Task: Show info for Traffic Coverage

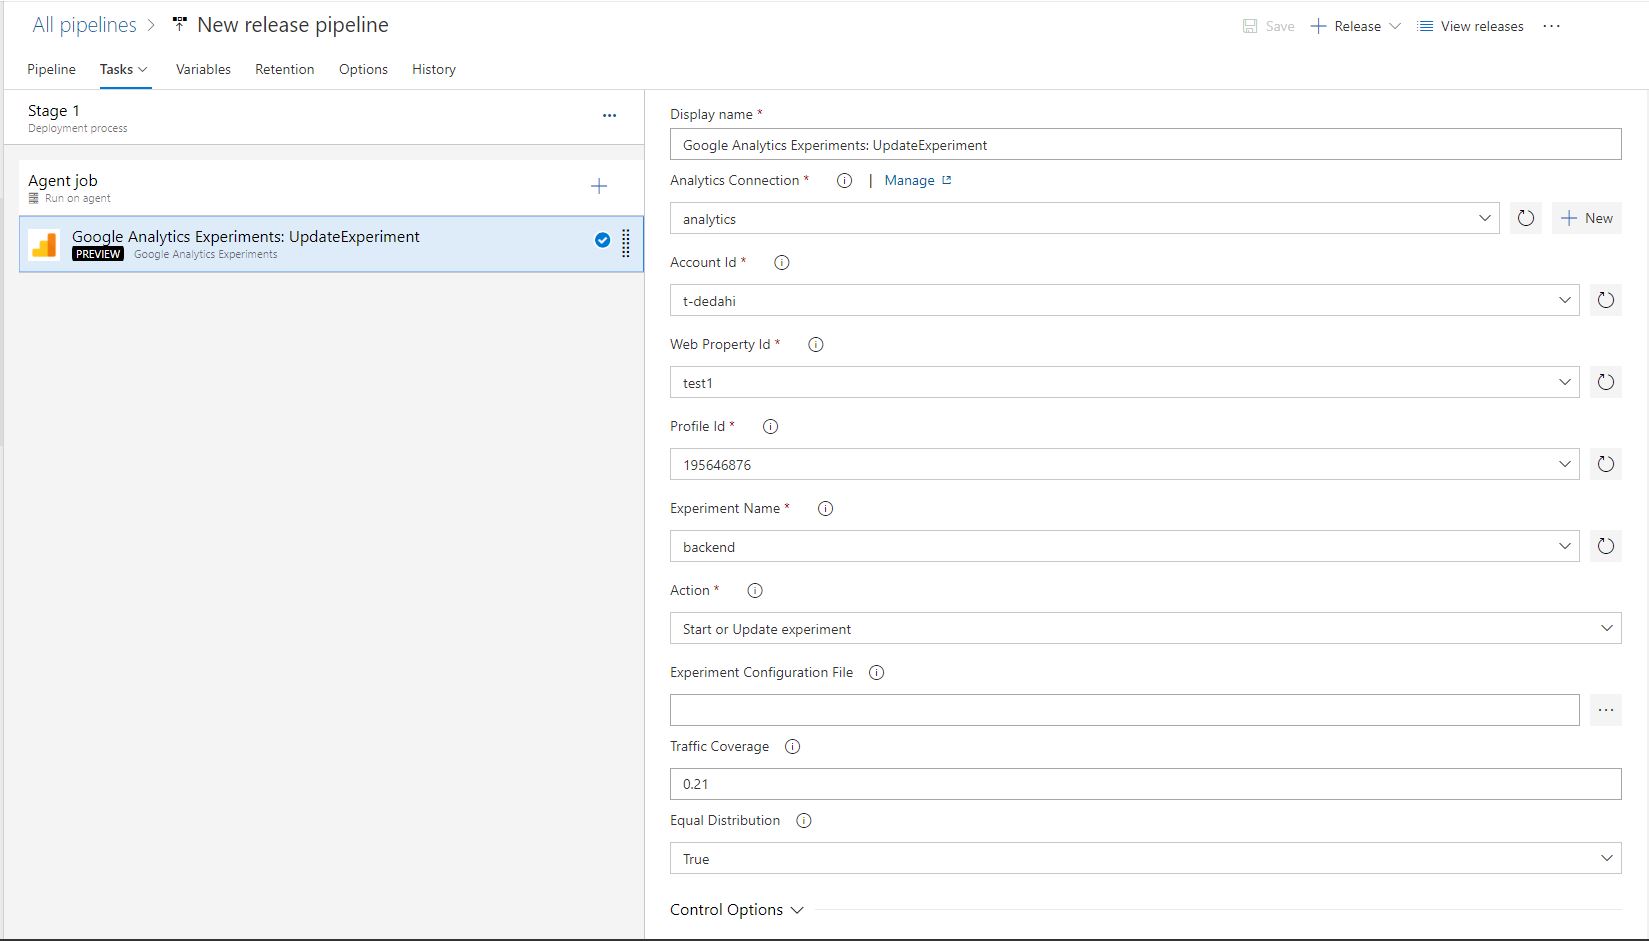Action: (x=793, y=747)
